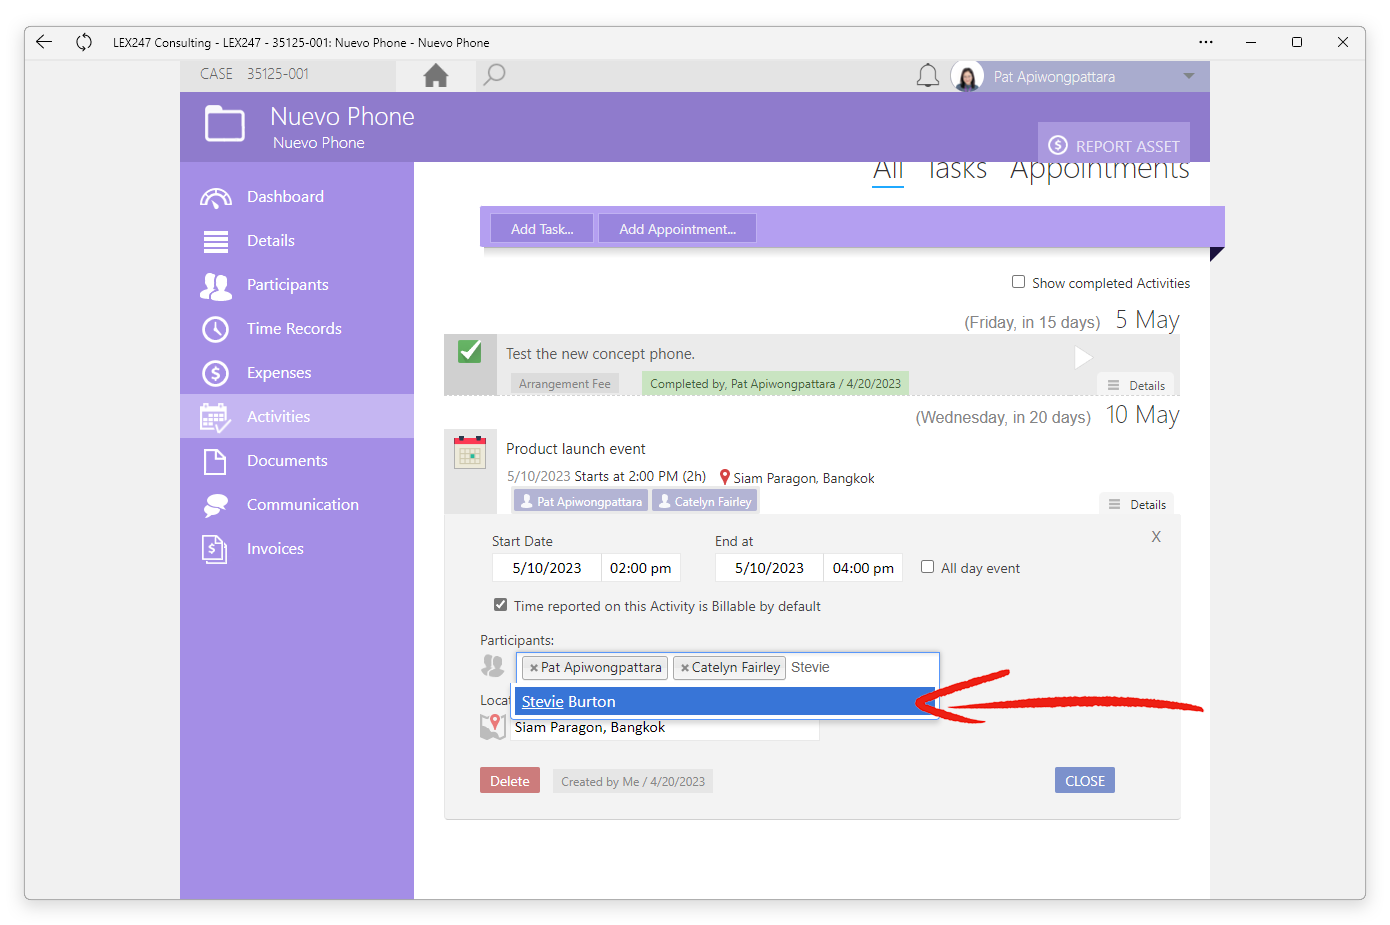The image size is (1390, 925).
Task: Refresh the page with the reload icon
Action: click(x=84, y=42)
